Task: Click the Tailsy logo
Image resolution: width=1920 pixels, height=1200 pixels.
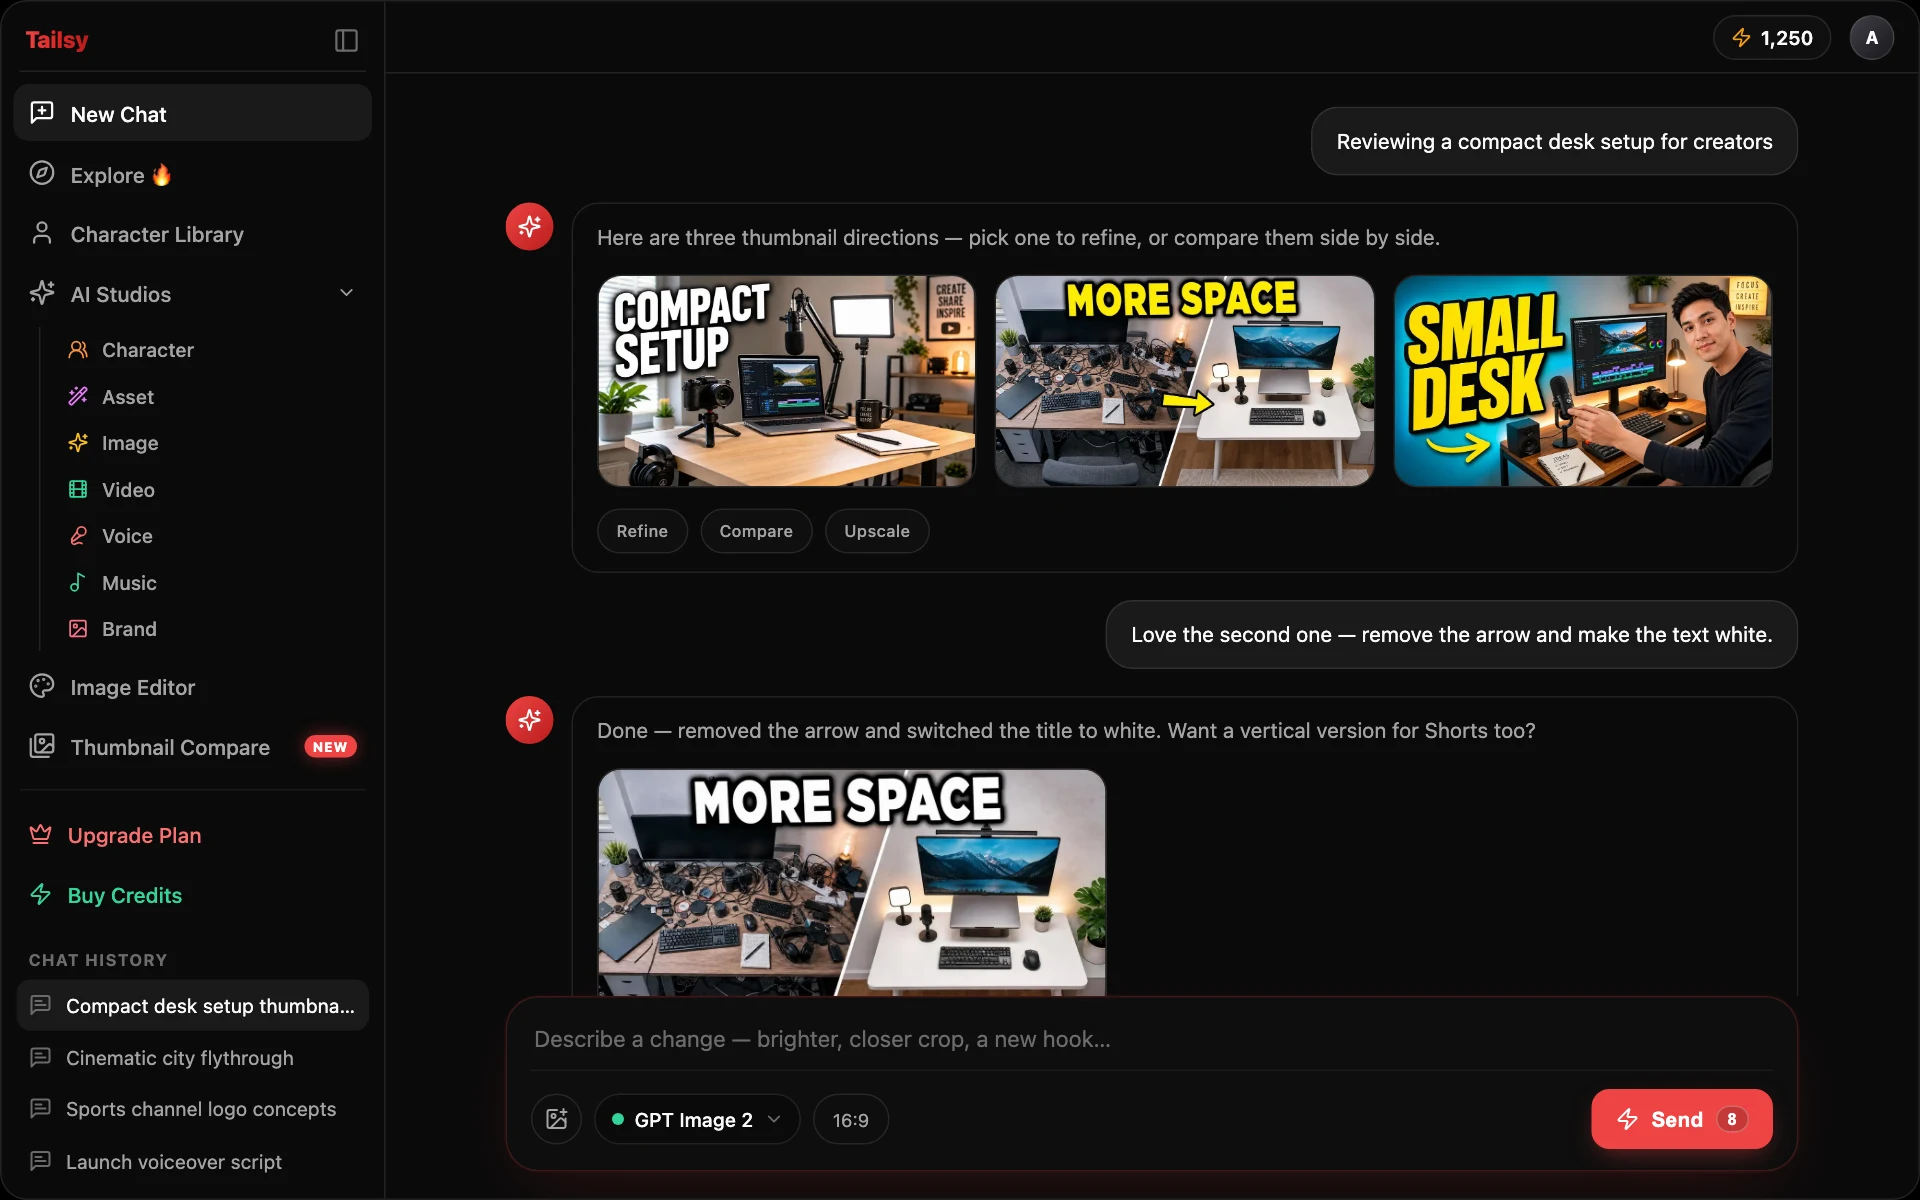Action: click(x=57, y=40)
